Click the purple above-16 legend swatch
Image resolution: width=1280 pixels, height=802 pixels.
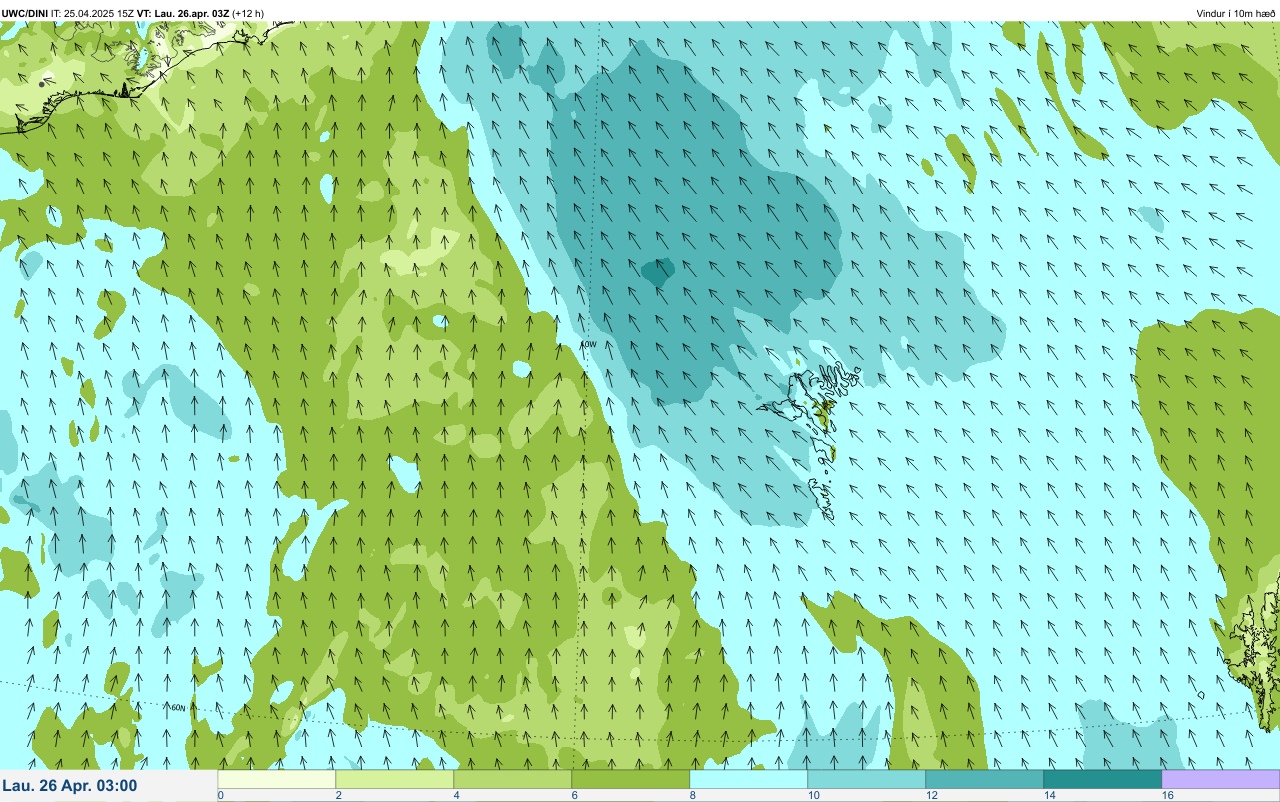click(1221, 779)
